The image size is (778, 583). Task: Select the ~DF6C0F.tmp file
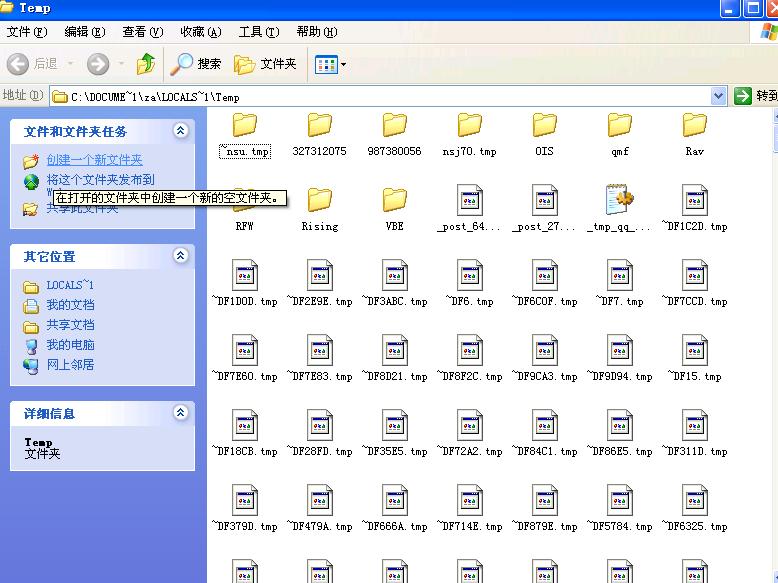(544, 284)
